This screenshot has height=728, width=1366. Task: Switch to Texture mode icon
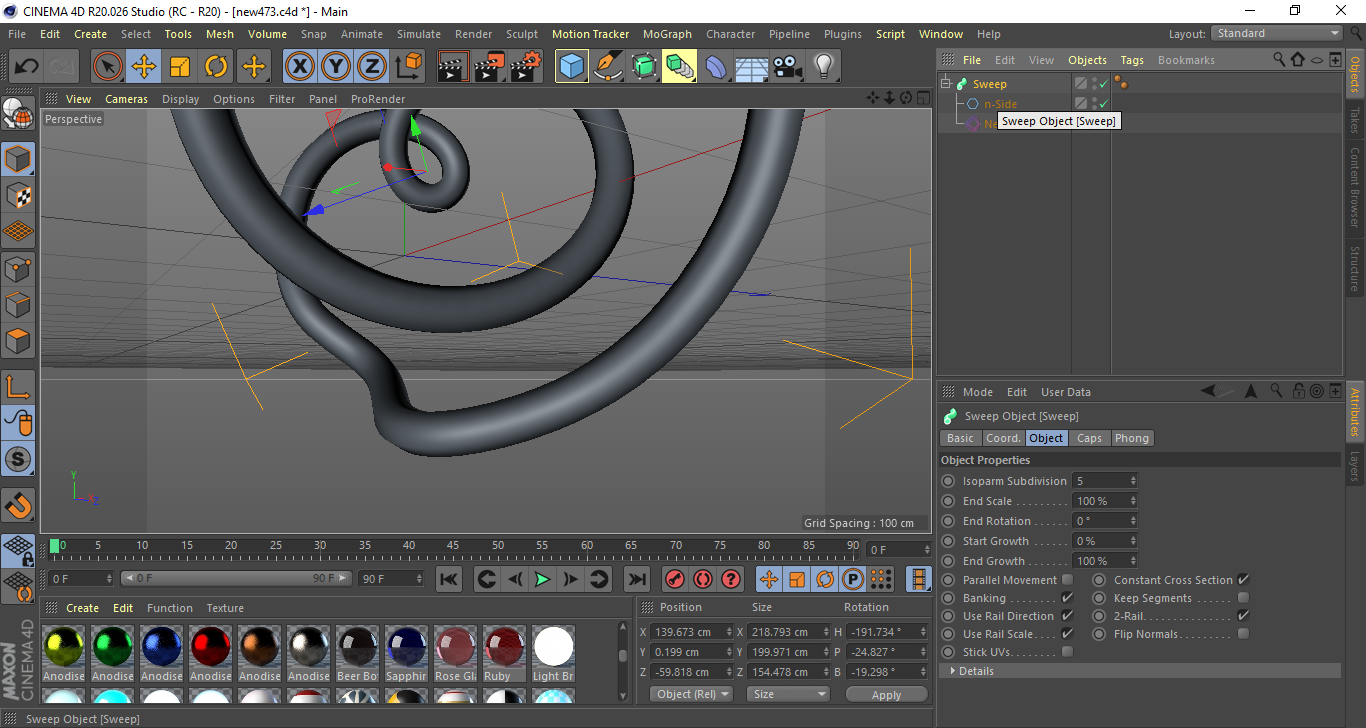tap(18, 195)
